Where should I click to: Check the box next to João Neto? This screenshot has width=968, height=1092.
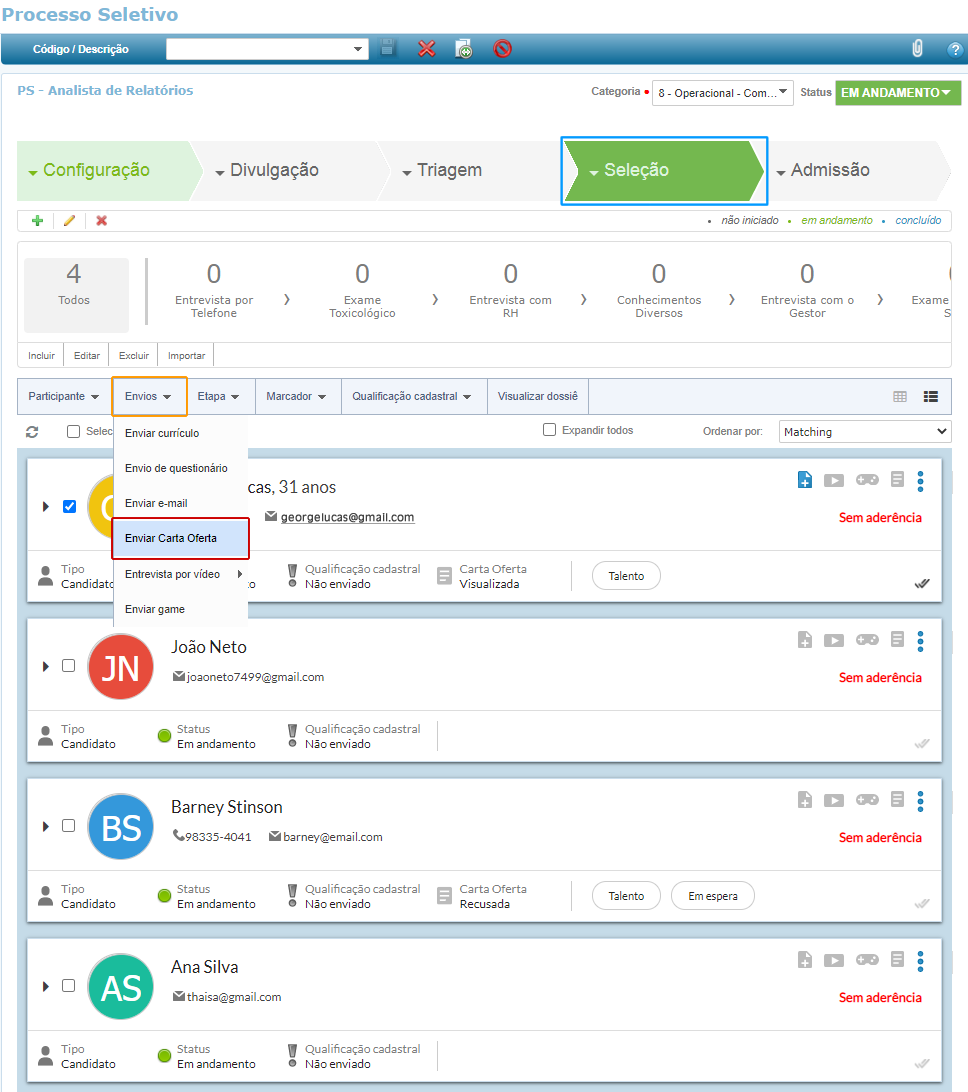69,666
